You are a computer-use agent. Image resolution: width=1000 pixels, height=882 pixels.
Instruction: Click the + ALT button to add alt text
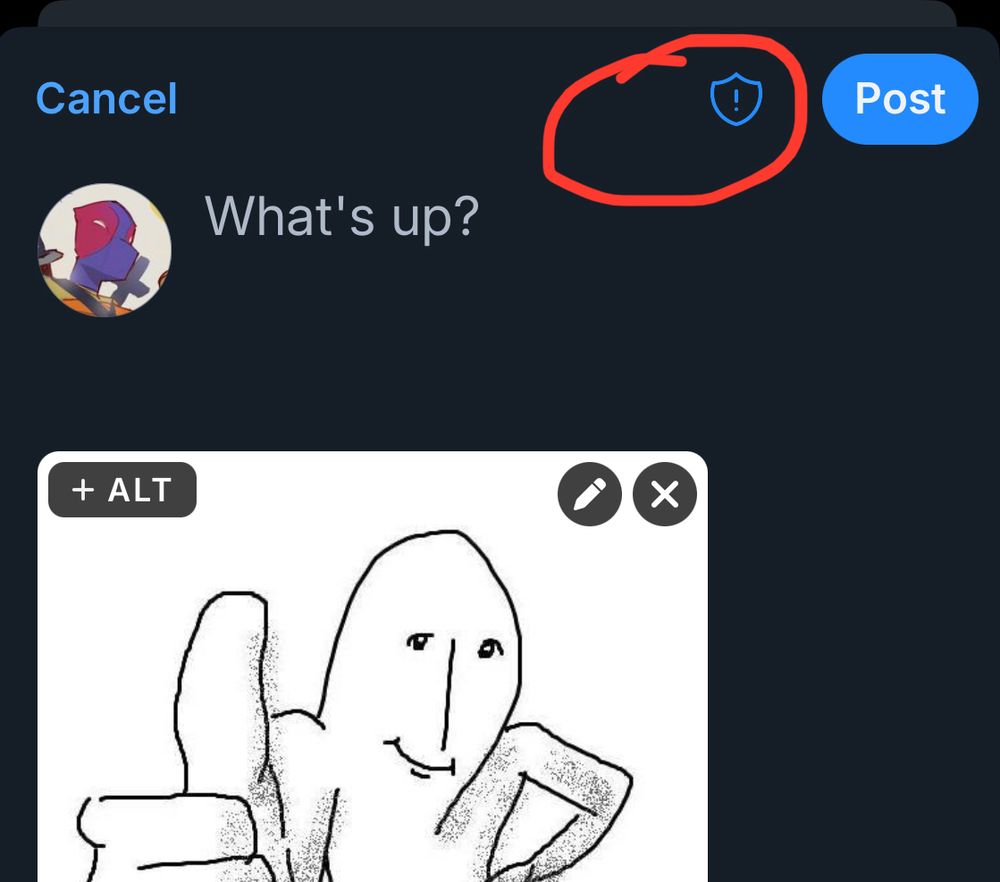pos(121,490)
